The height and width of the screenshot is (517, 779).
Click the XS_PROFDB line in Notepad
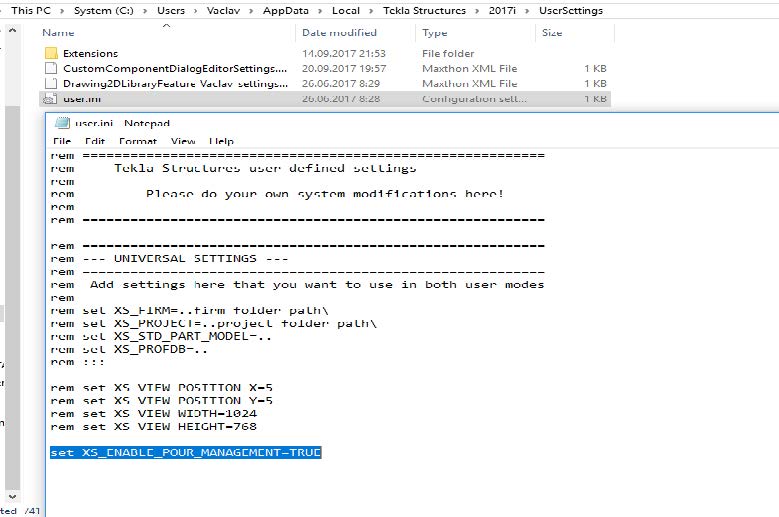point(129,349)
